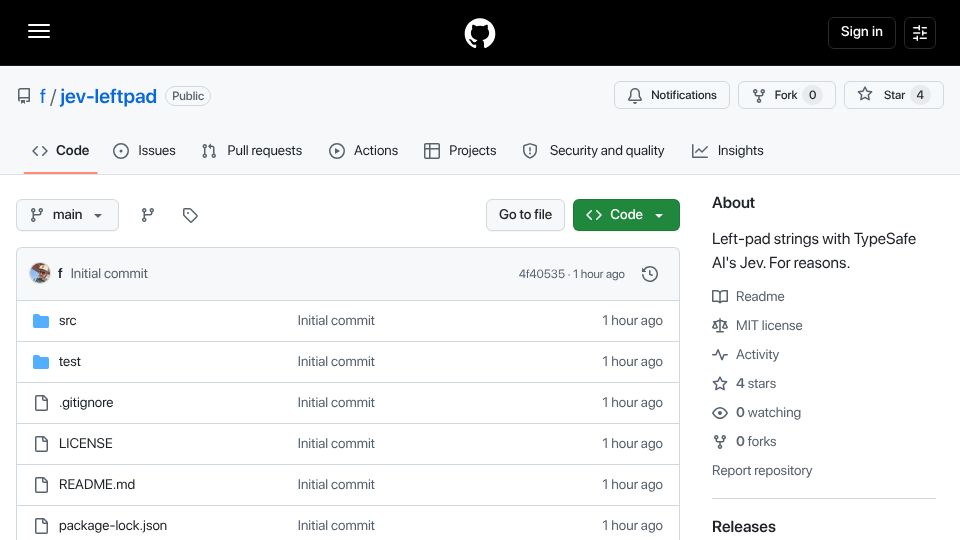Expand the main branch selector
The image size is (960, 540).
pyautogui.click(x=67, y=215)
